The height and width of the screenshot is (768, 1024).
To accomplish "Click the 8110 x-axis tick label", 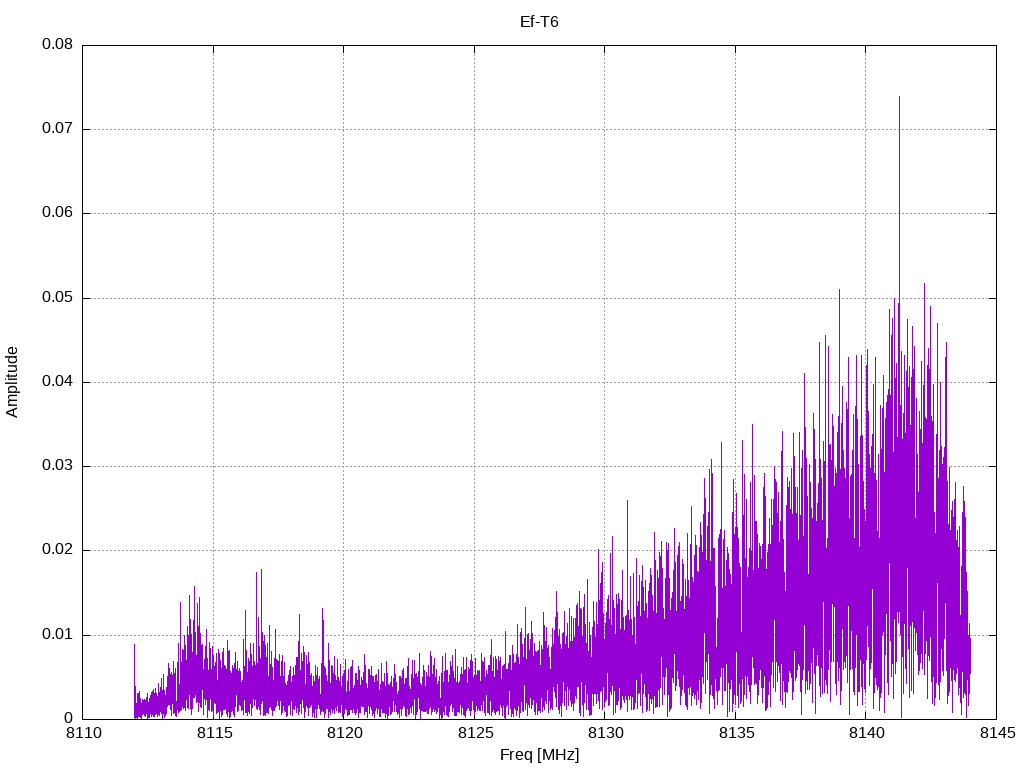I will 84,733.
